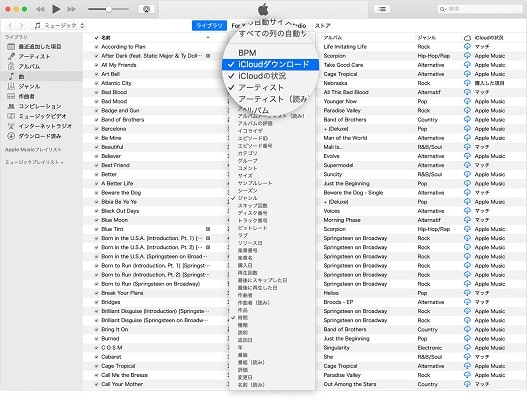
Task: Click iCloud download icon for Life Imitating Life
Action: click(467, 47)
